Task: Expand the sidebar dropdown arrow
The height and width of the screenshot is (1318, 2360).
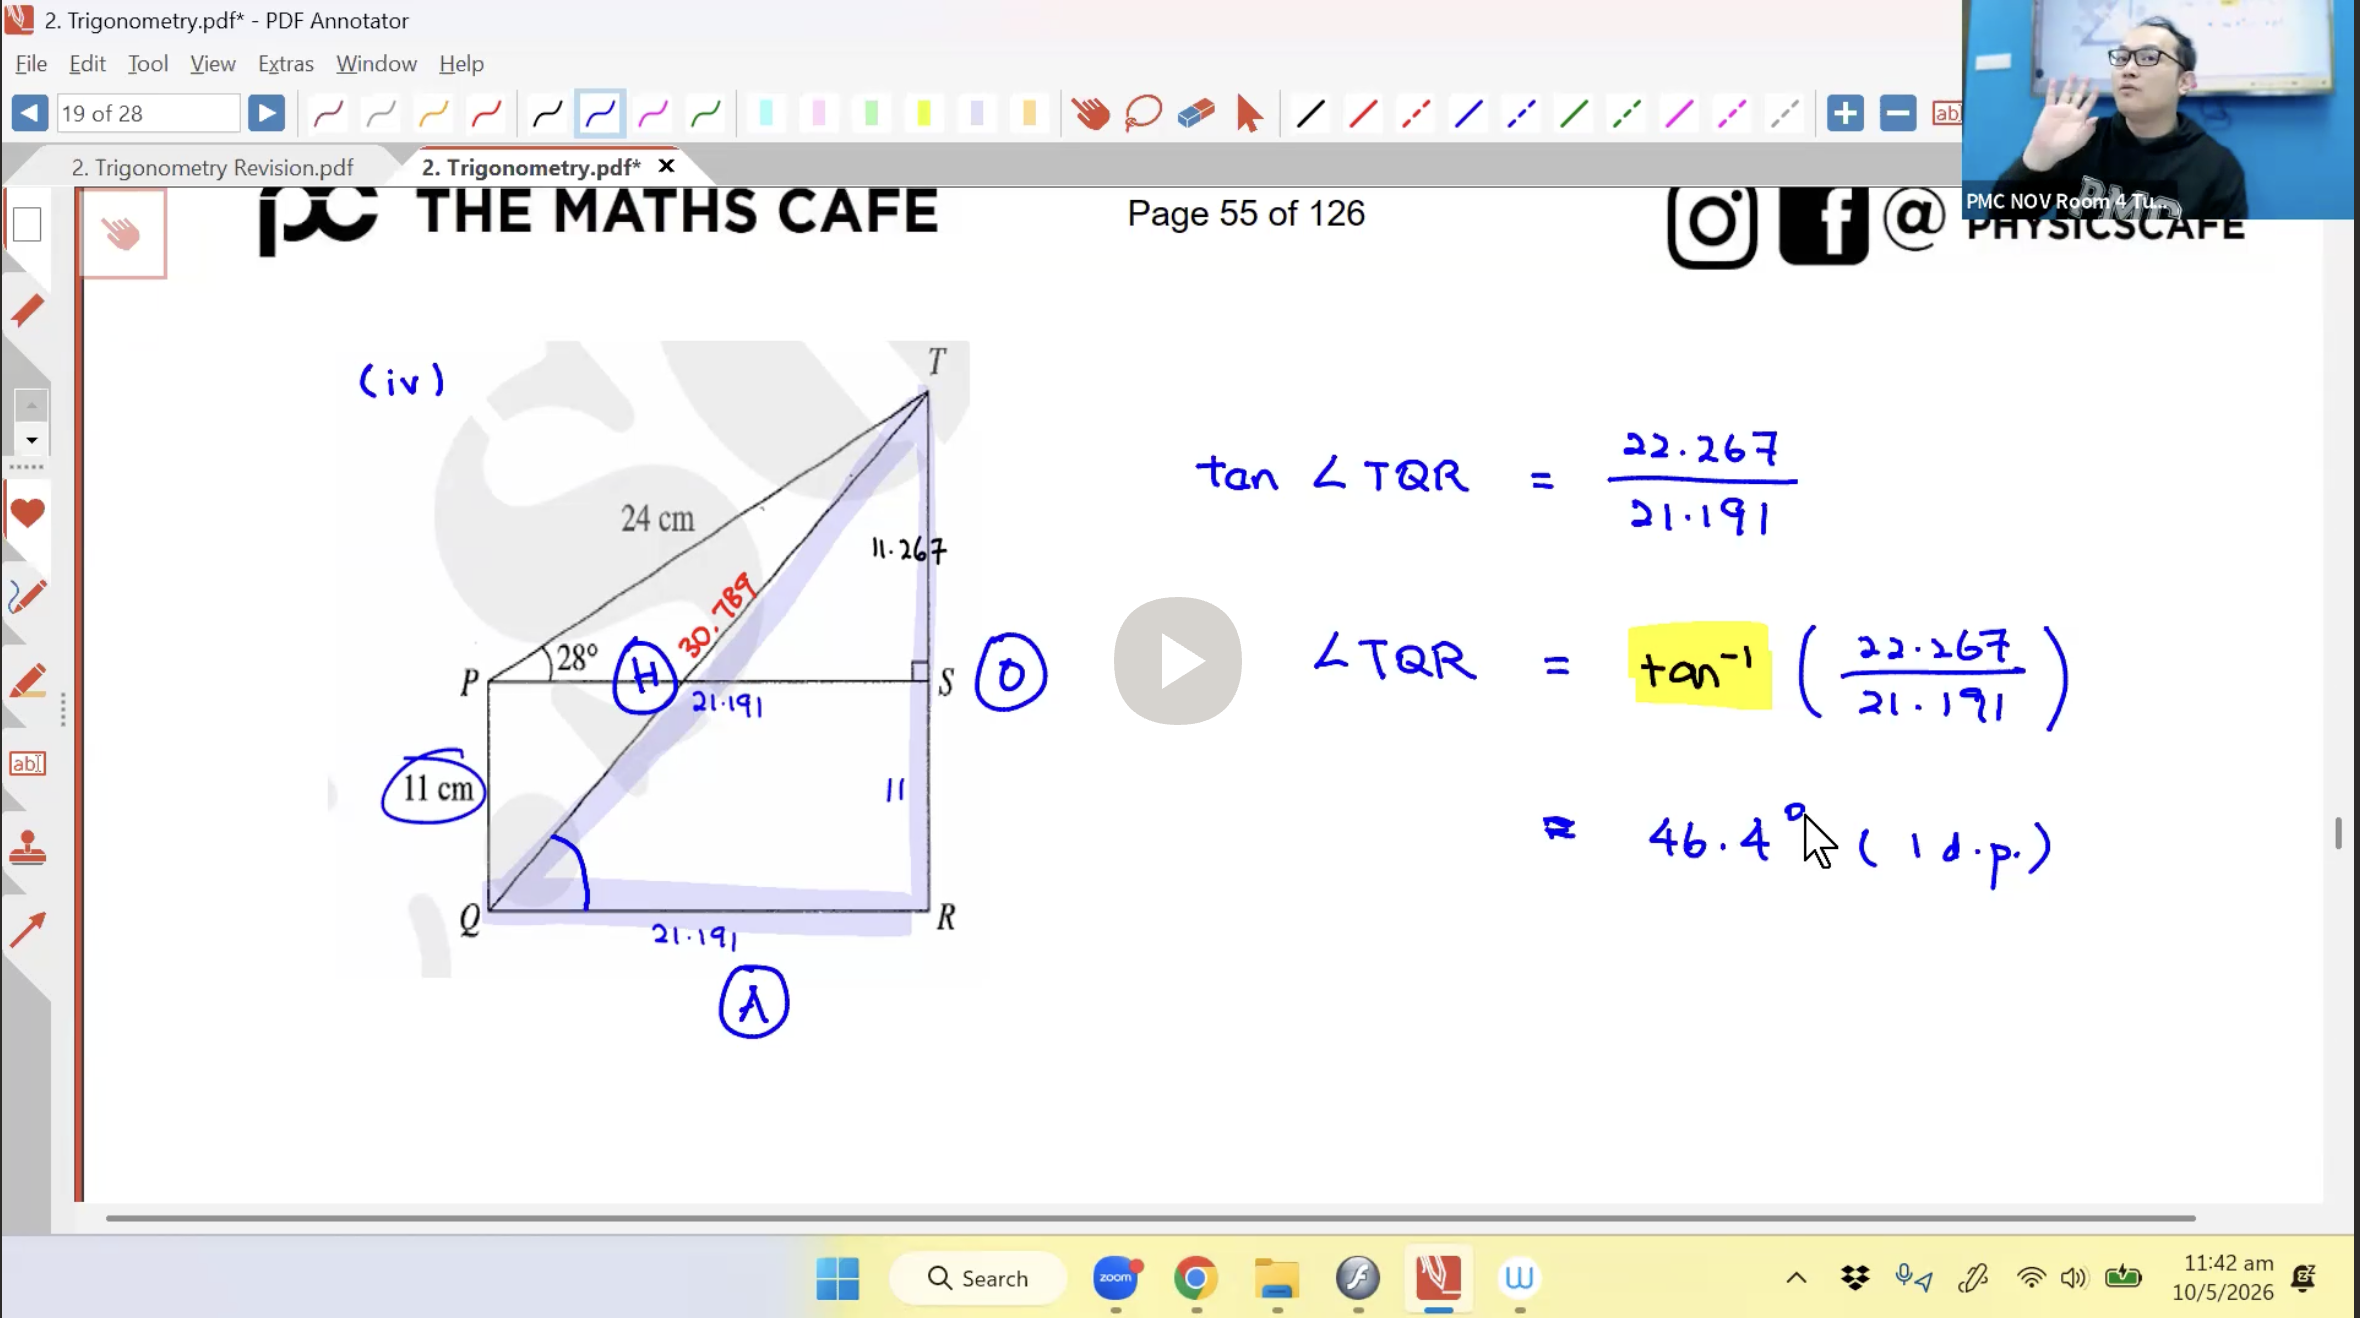Action: point(31,440)
